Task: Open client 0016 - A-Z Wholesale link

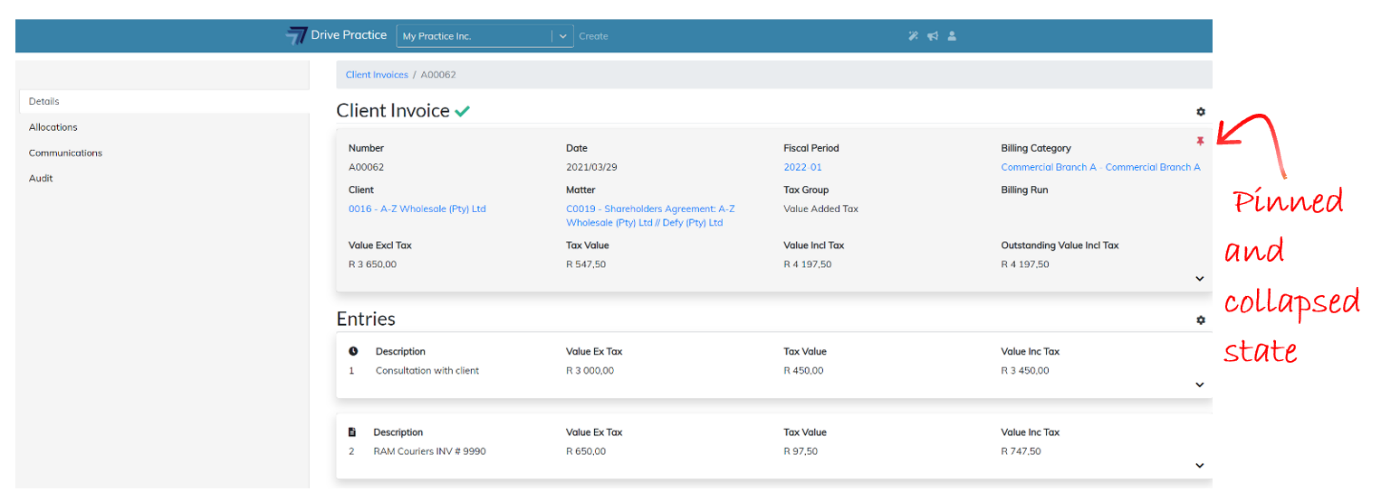Action: point(417,209)
